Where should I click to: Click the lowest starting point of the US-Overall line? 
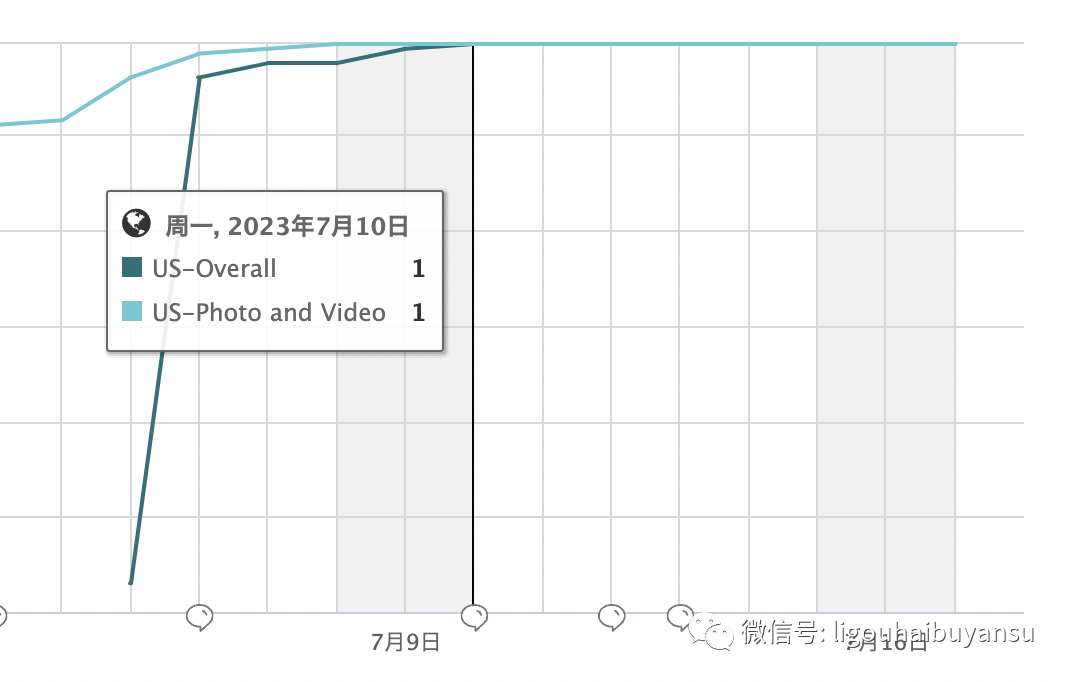(130, 582)
